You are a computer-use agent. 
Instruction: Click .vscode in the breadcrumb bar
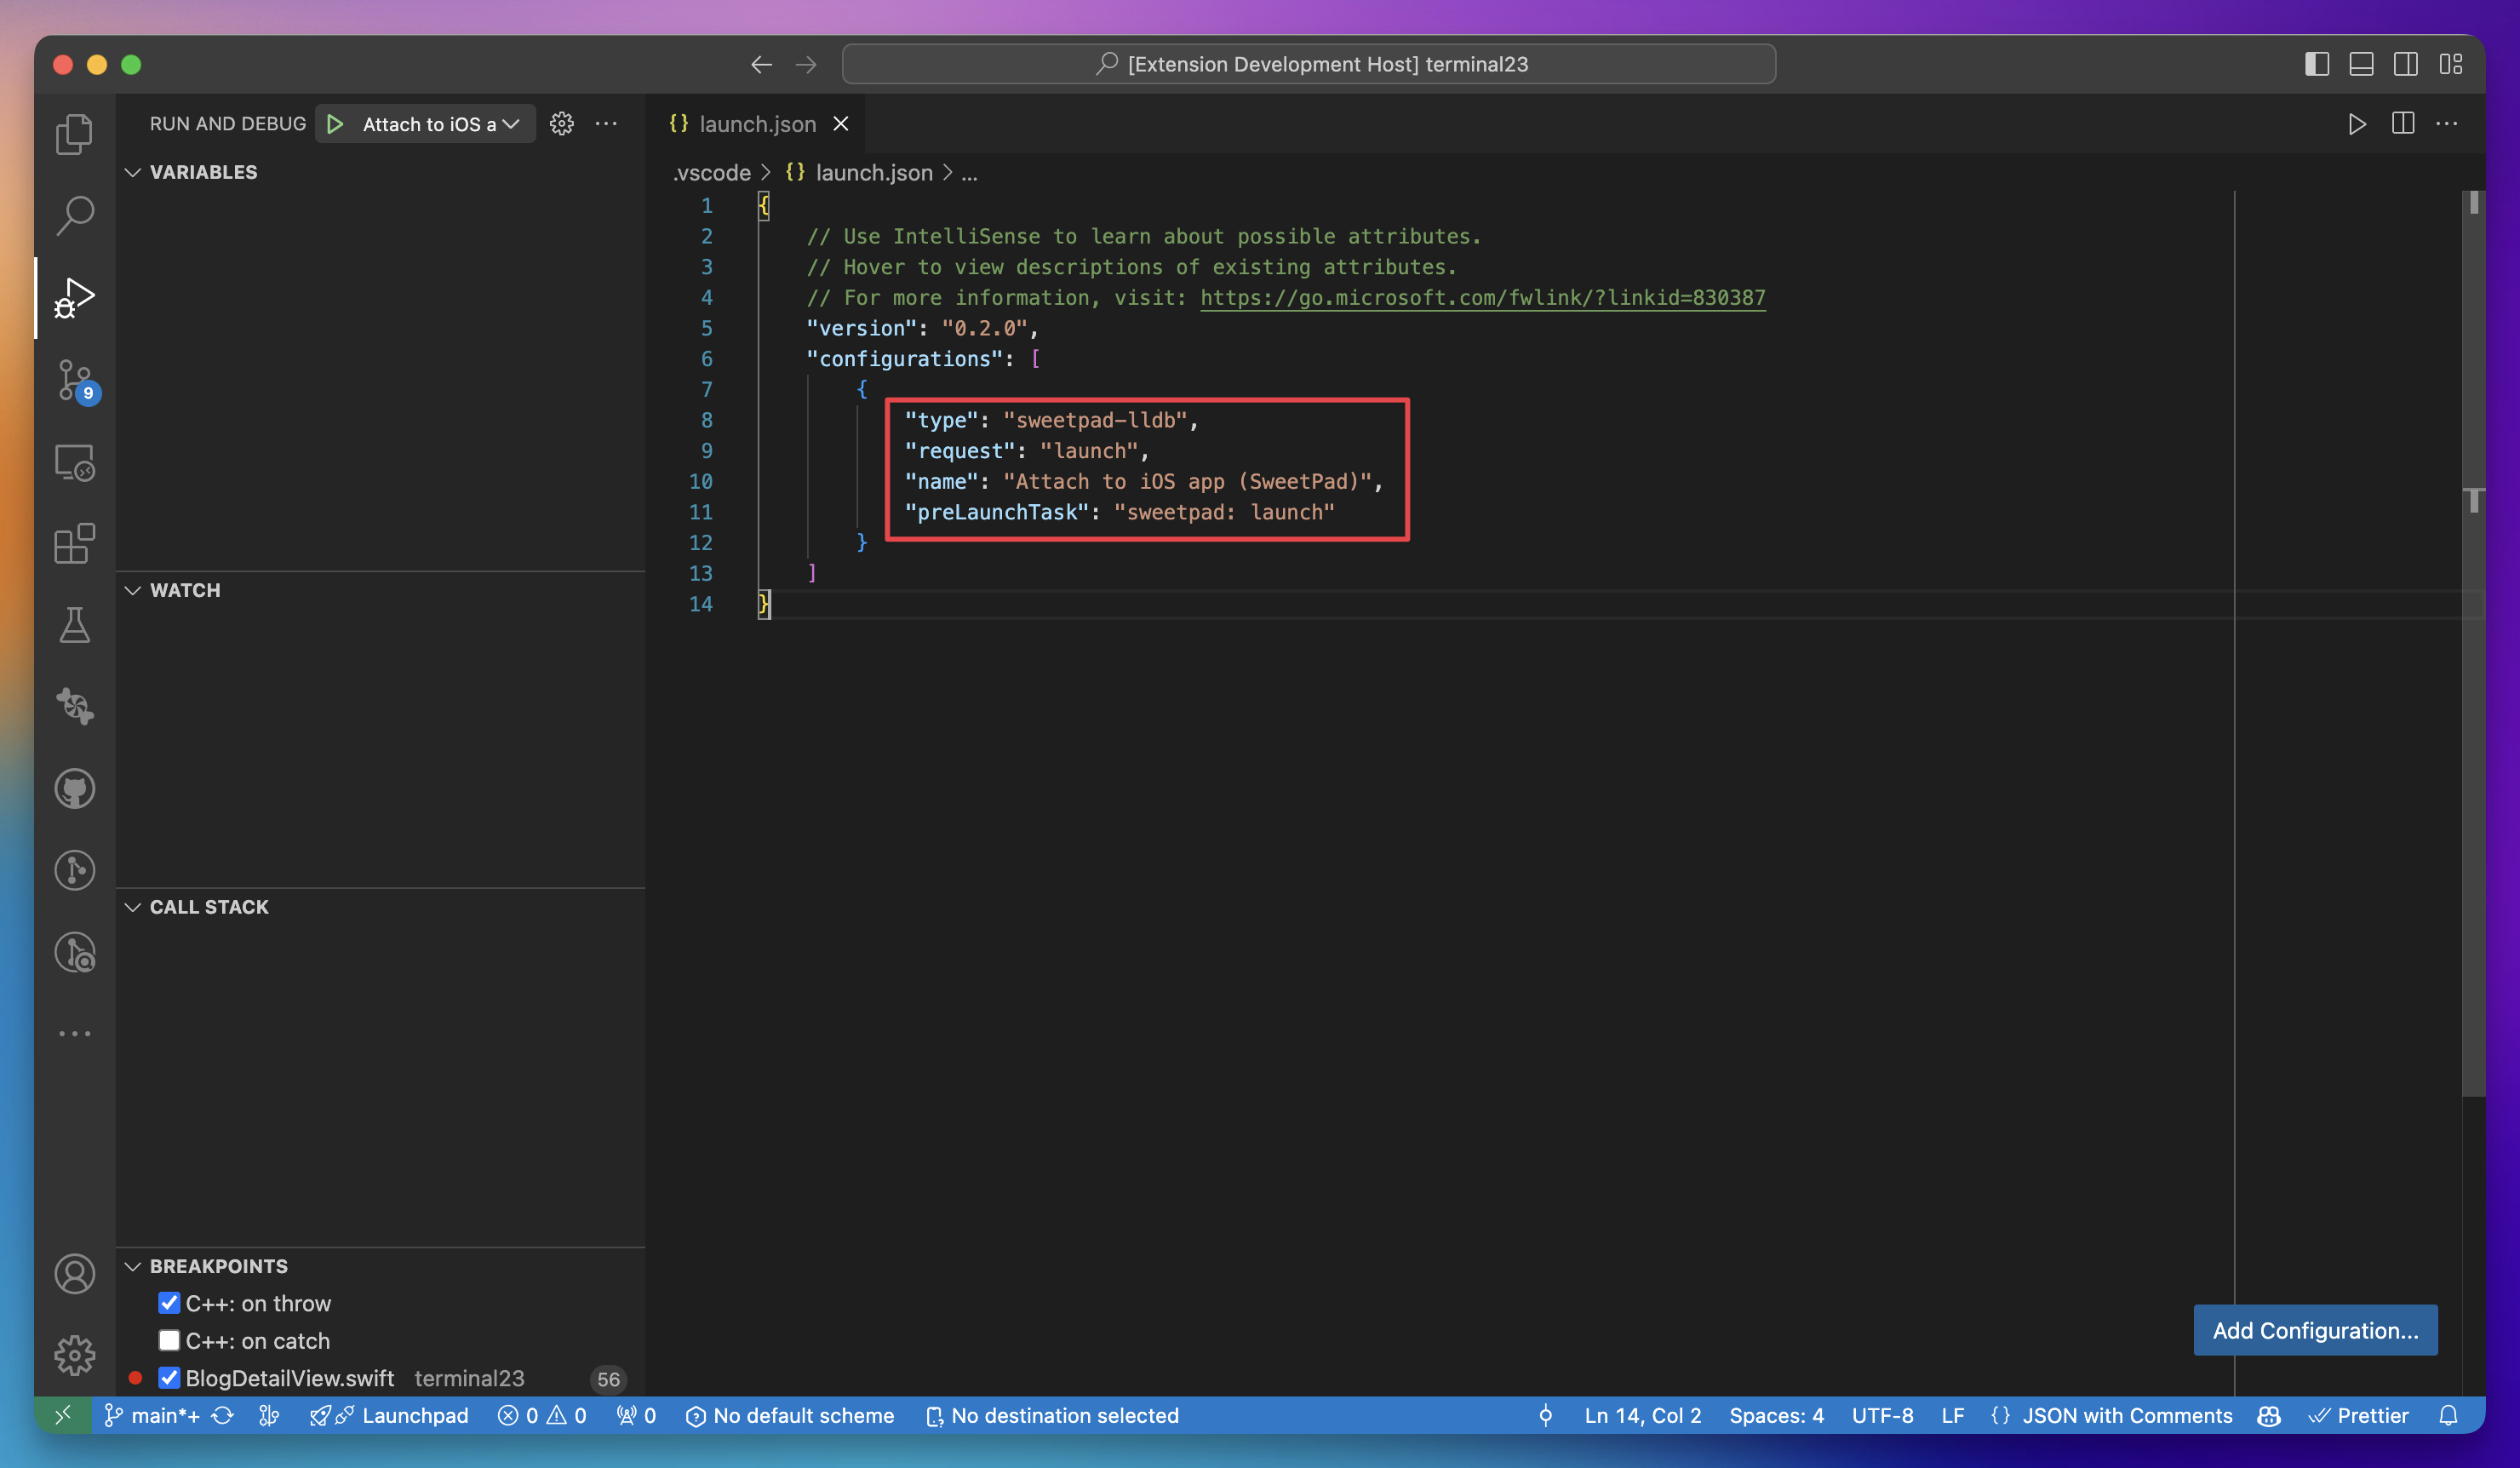coord(712,172)
